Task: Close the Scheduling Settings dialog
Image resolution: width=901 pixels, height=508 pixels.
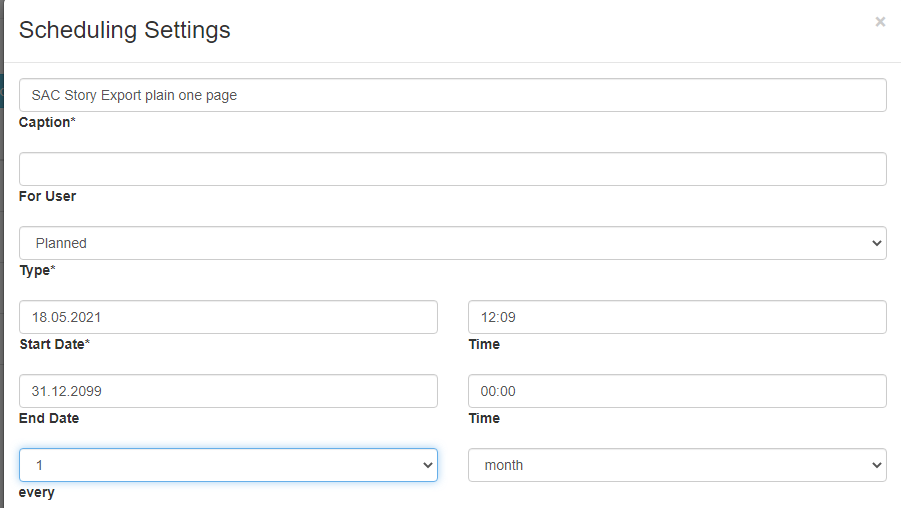Action: coord(880,22)
